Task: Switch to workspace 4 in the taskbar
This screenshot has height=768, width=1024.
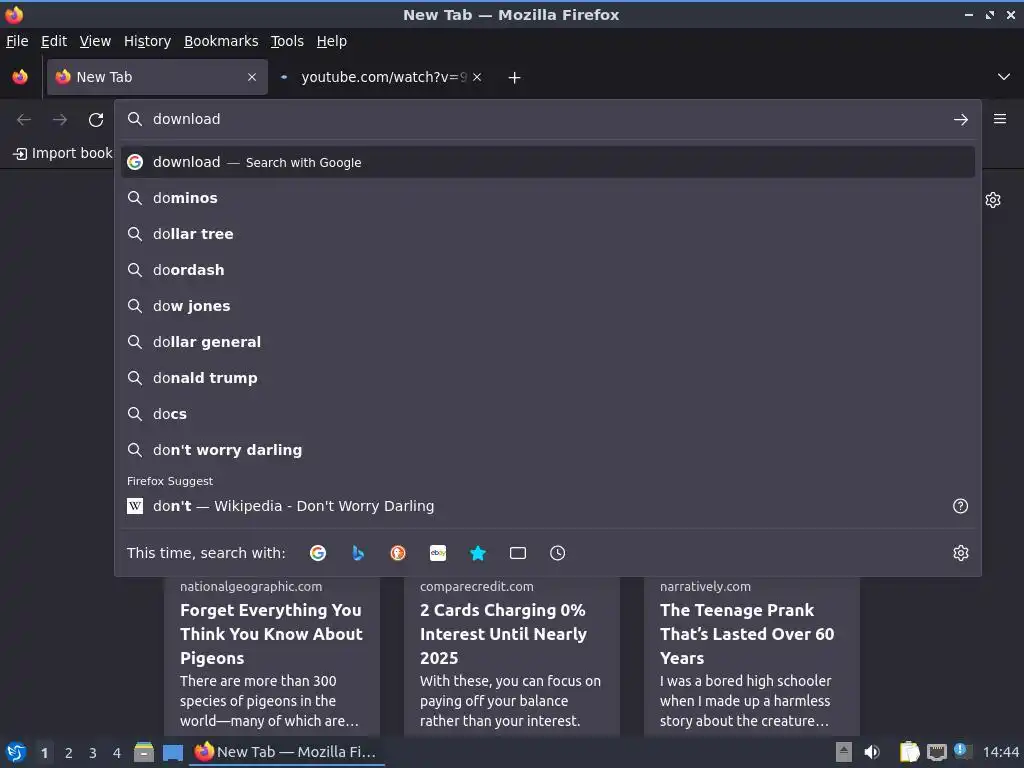Action: click(x=117, y=753)
